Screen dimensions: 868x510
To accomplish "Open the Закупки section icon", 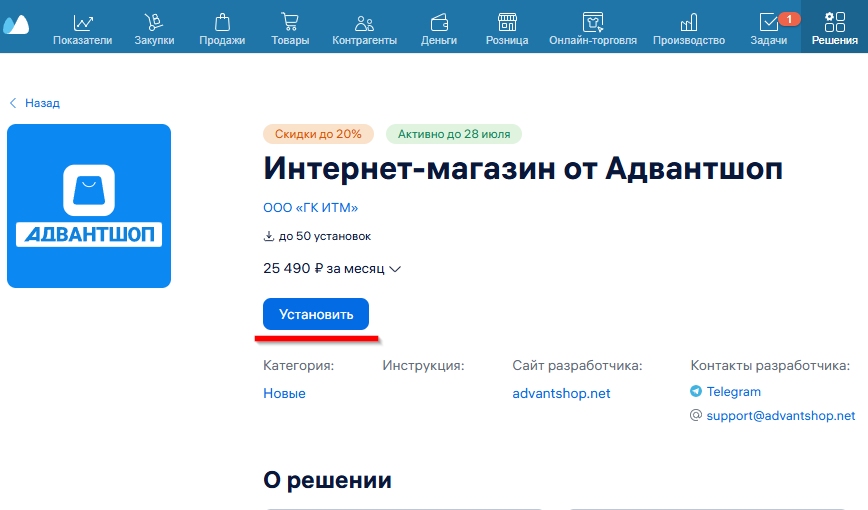I will click(154, 22).
